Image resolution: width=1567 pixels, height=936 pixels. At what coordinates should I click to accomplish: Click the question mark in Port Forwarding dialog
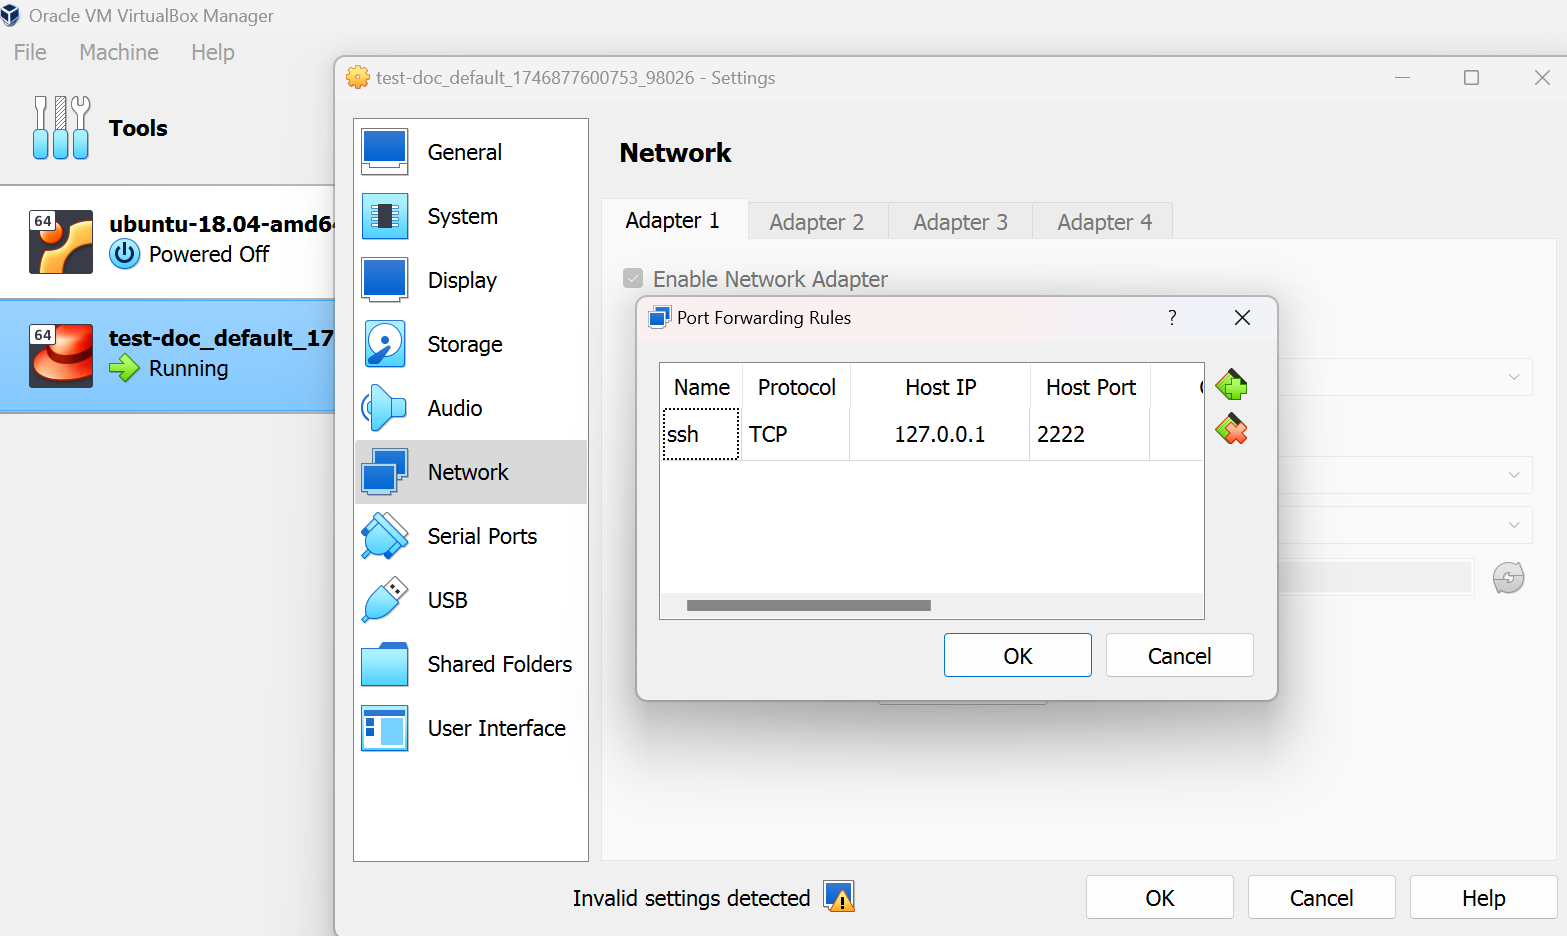click(1172, 317)
